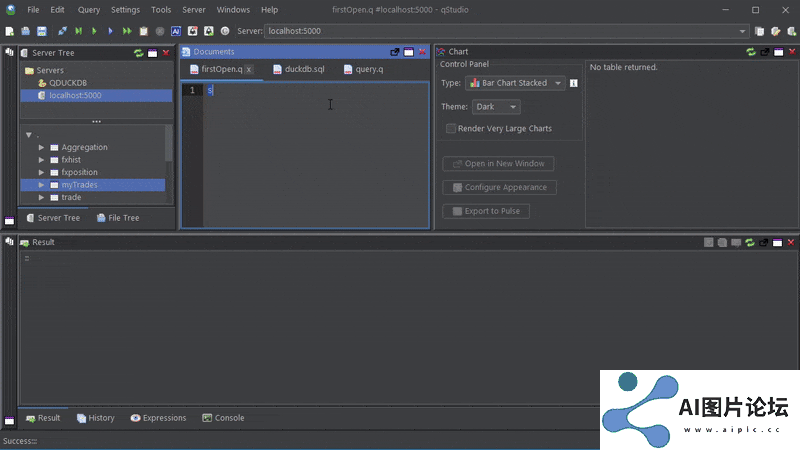Viewport: 800px width, 450px height.
Task: Click Export to Pulse button
Action: click(486, 211)
